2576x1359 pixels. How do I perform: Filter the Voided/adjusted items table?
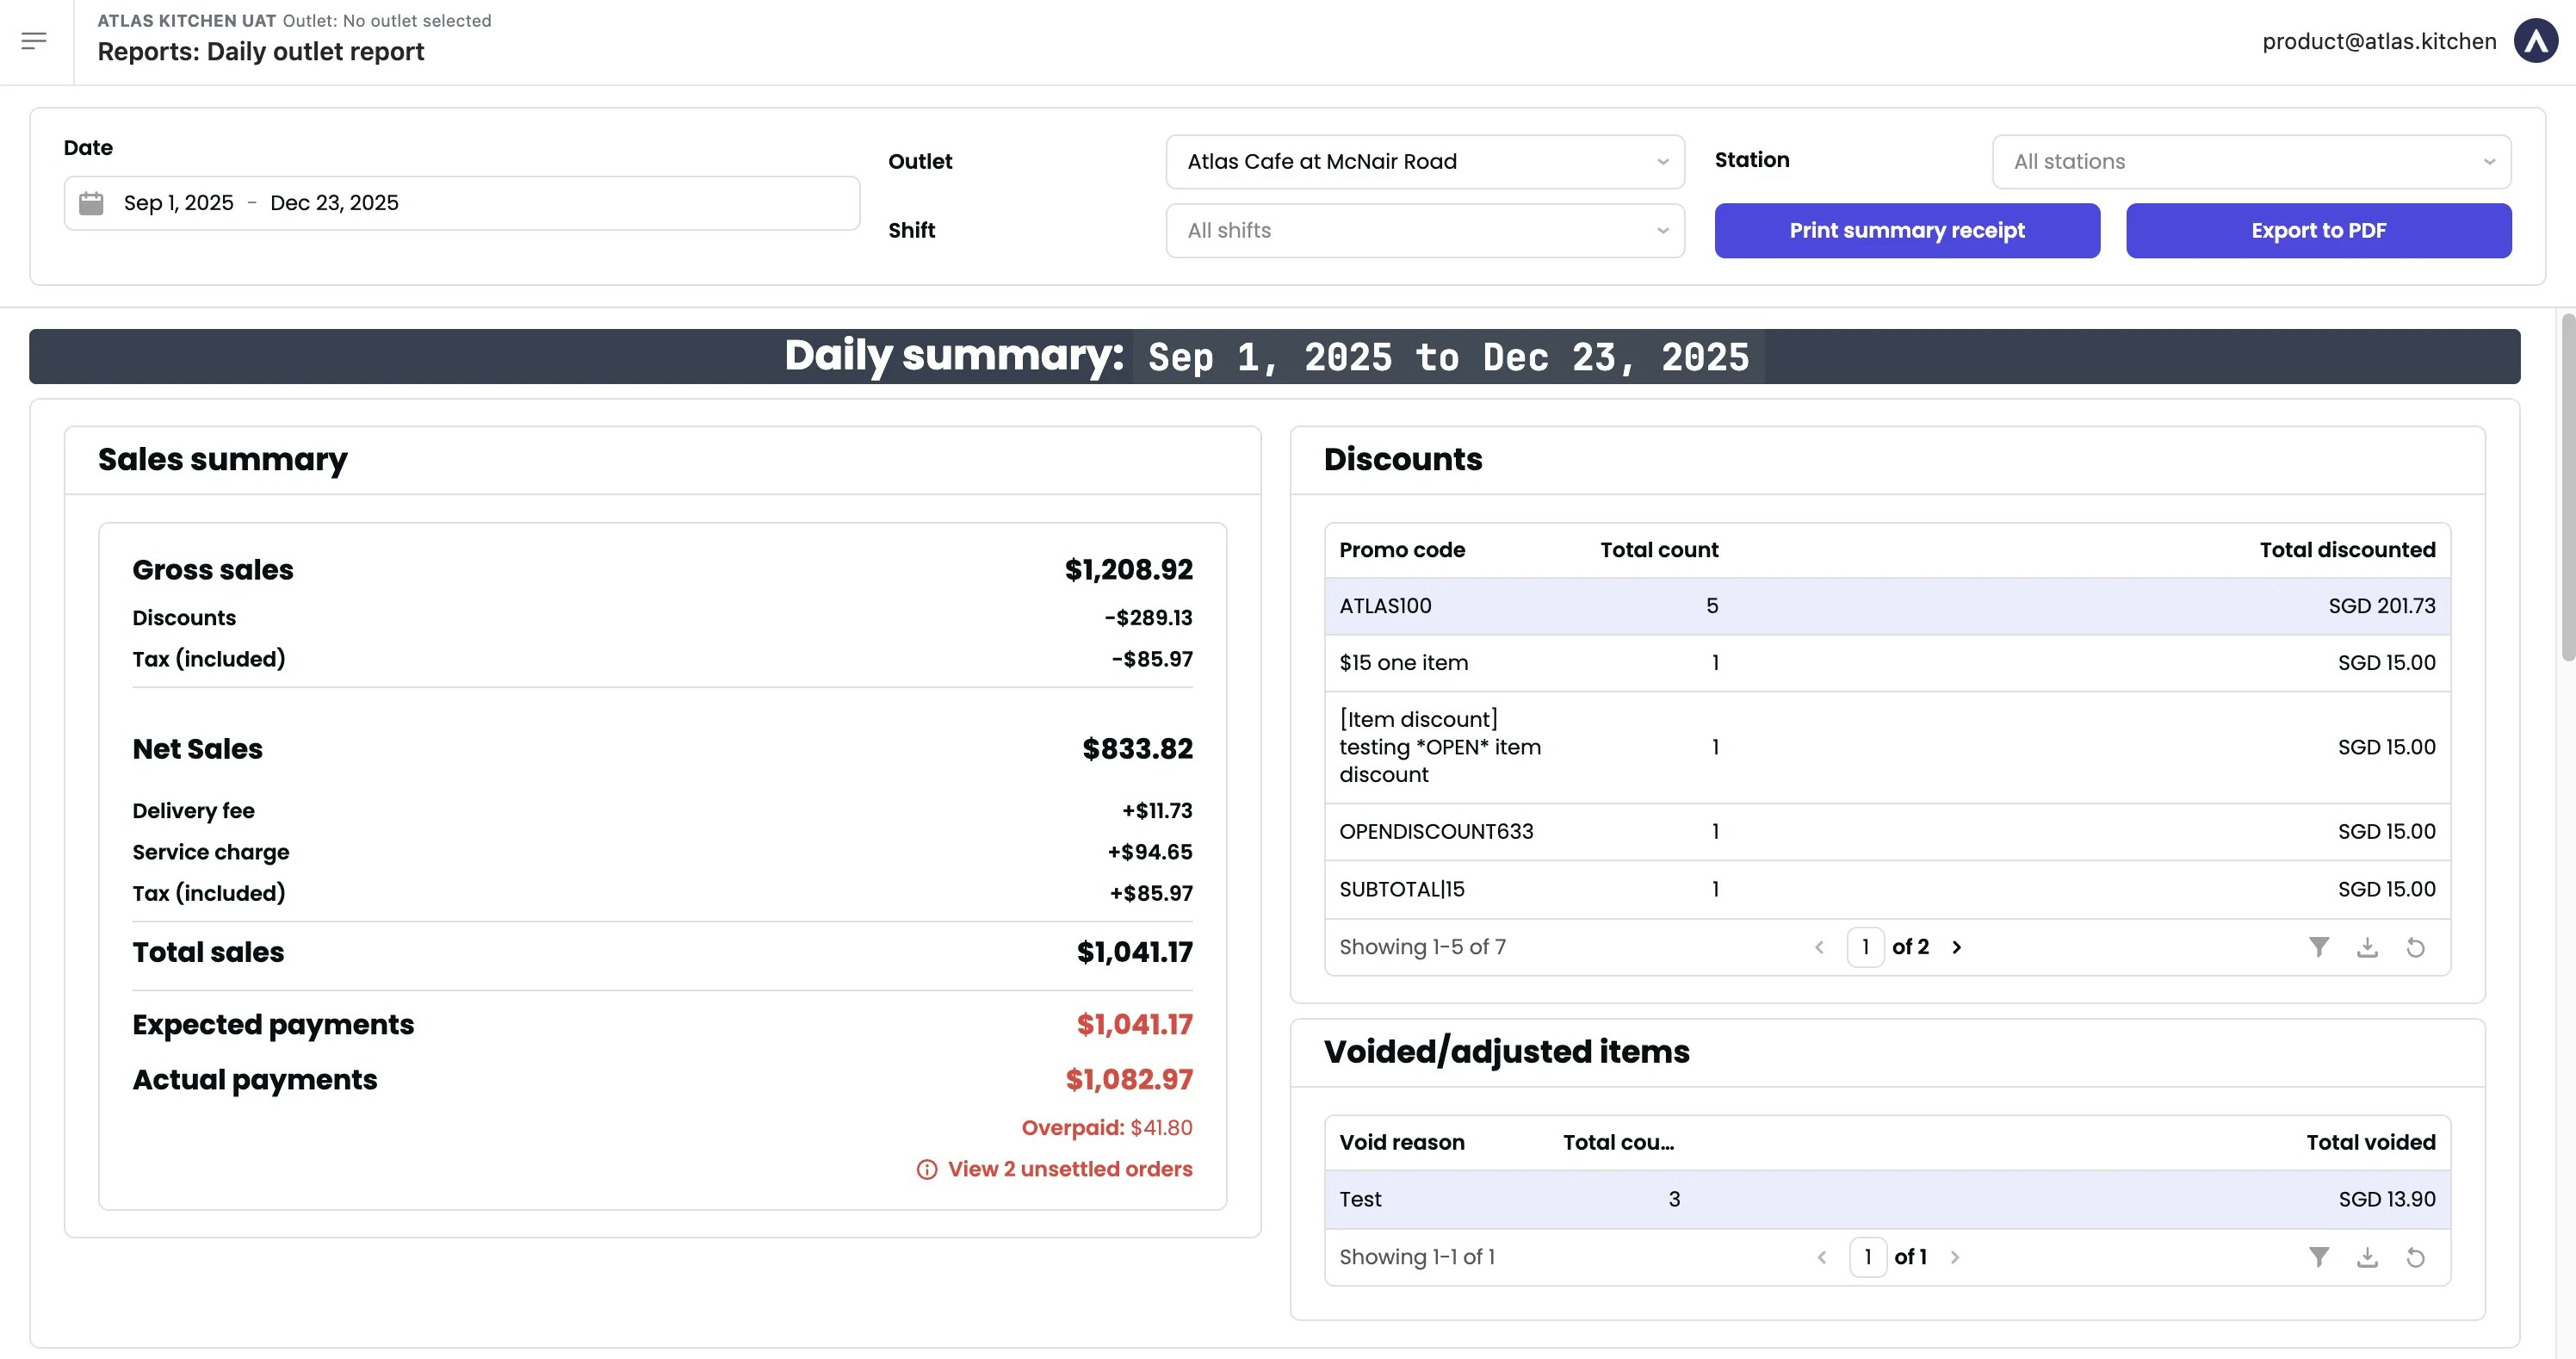pyautogui.click(x=2319, y=1257)
